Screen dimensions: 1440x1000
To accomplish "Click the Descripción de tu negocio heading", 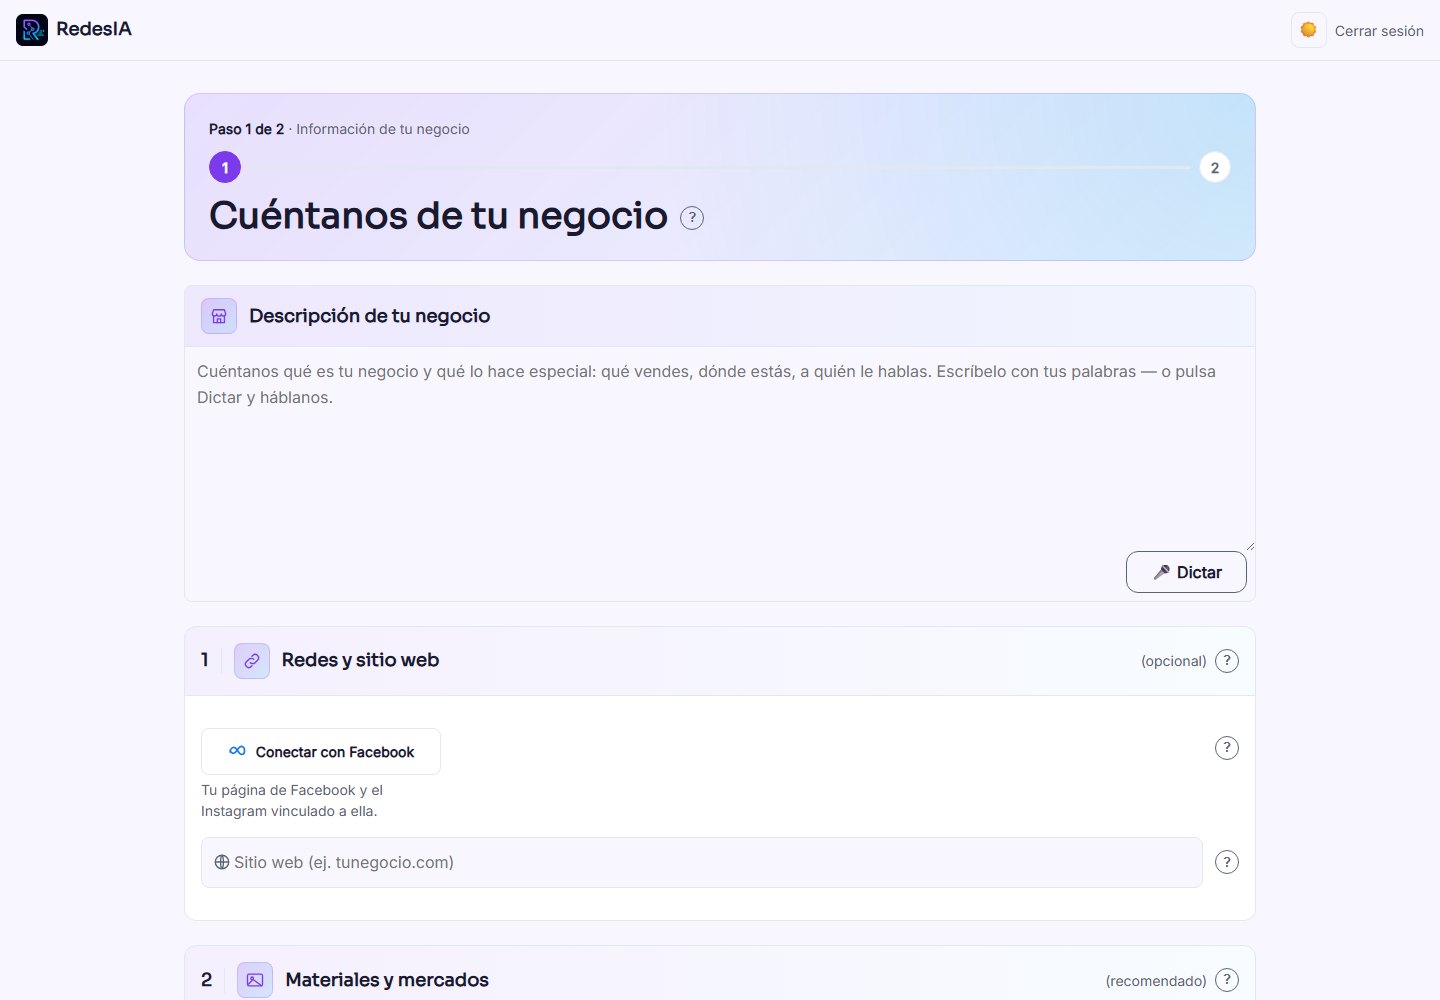I will [369, 316].
